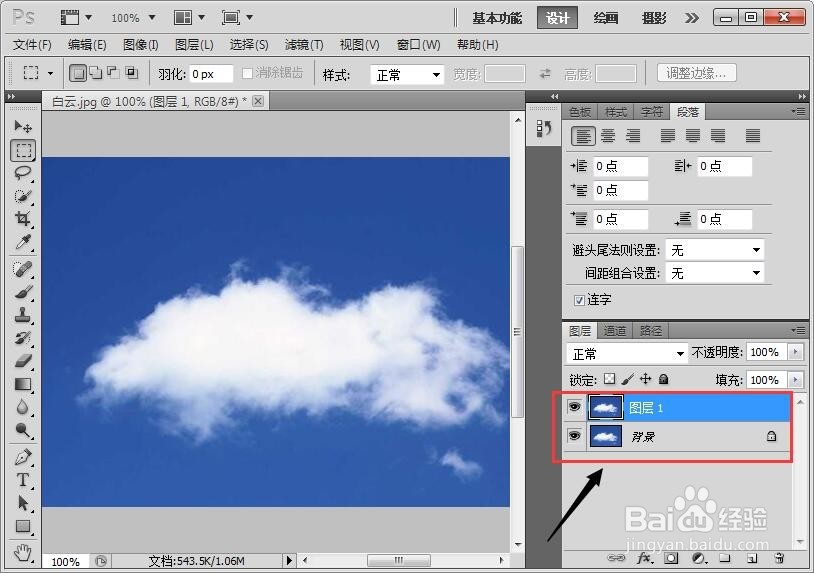The width and height of the screenshot is (814, 573).
Task: Select the Eraser tool
Action: tap(23, 361)
